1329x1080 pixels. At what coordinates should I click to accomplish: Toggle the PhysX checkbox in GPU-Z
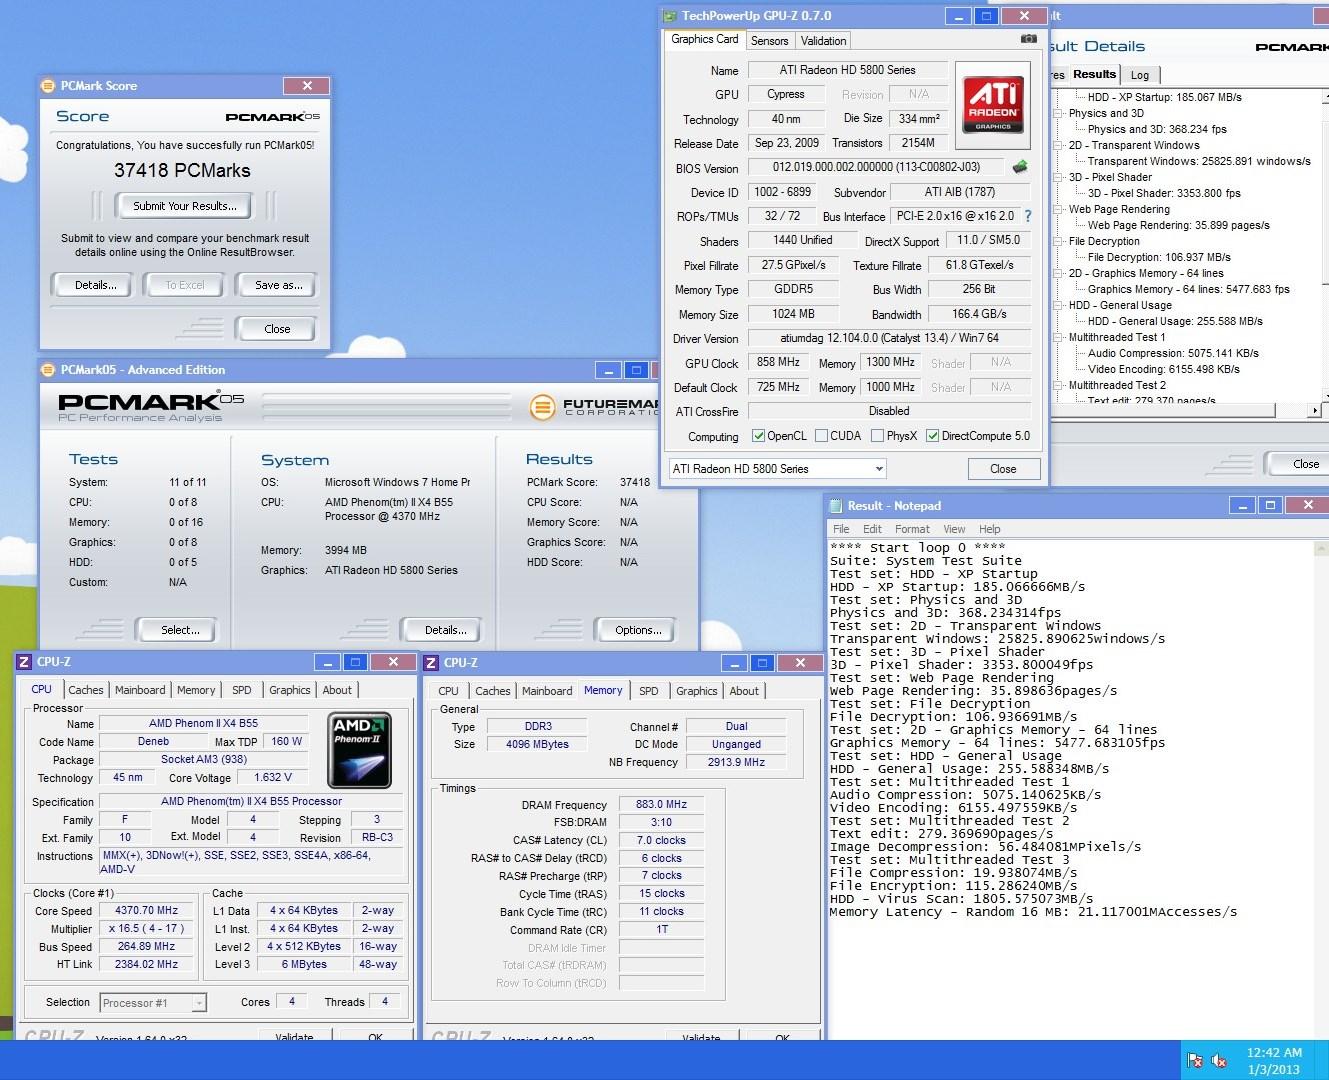click(x=877, y=436)
